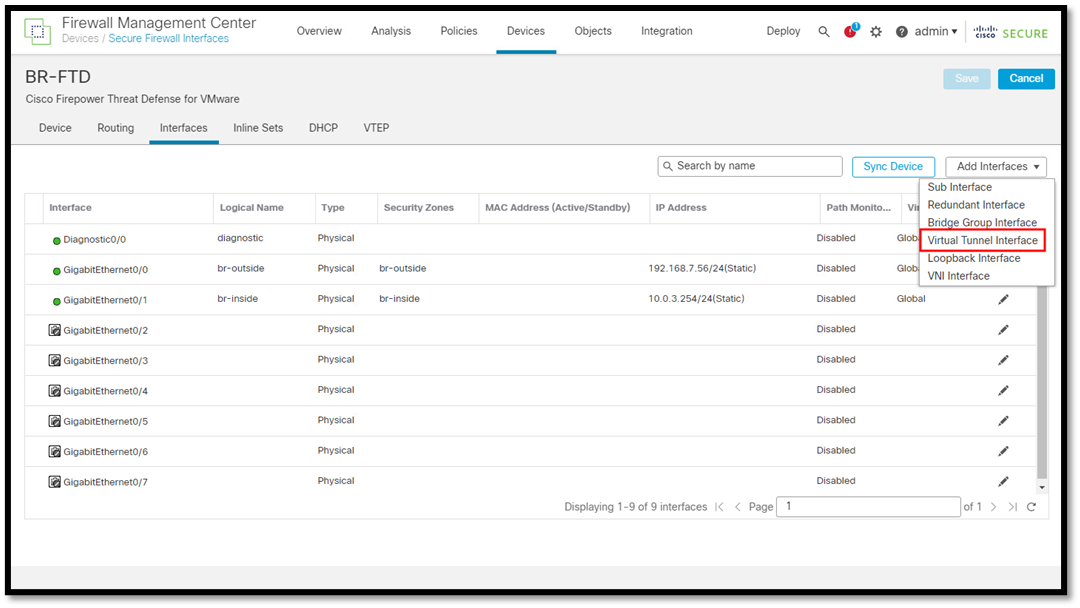Expand the Add Interfaces dropdown
Viewport: 1080px width, 608px height.
[995, 166]
